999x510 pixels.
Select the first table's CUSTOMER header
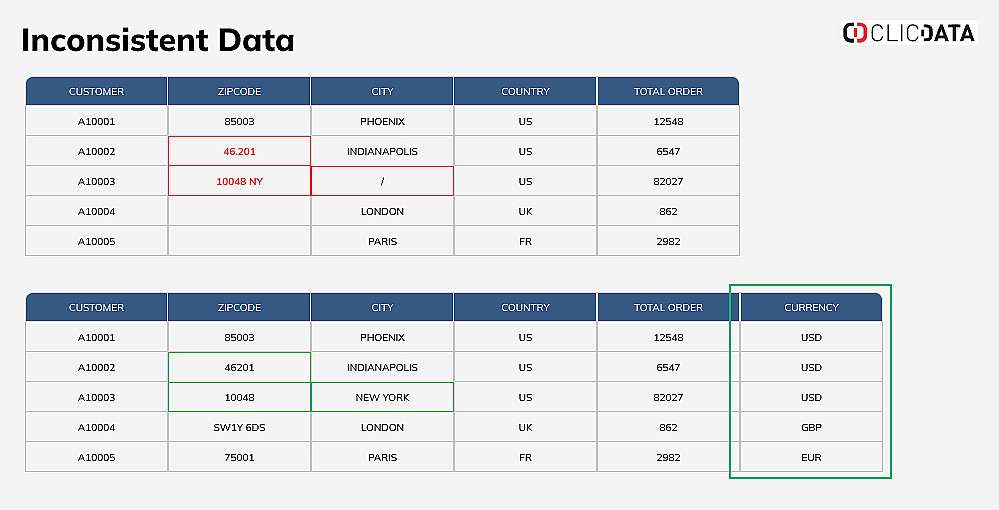tap(96, 91)
